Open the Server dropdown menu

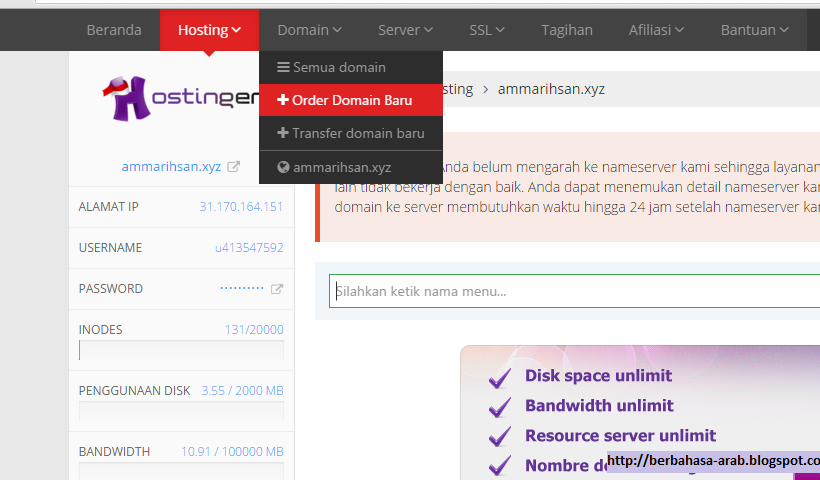[x=405, y=30]
